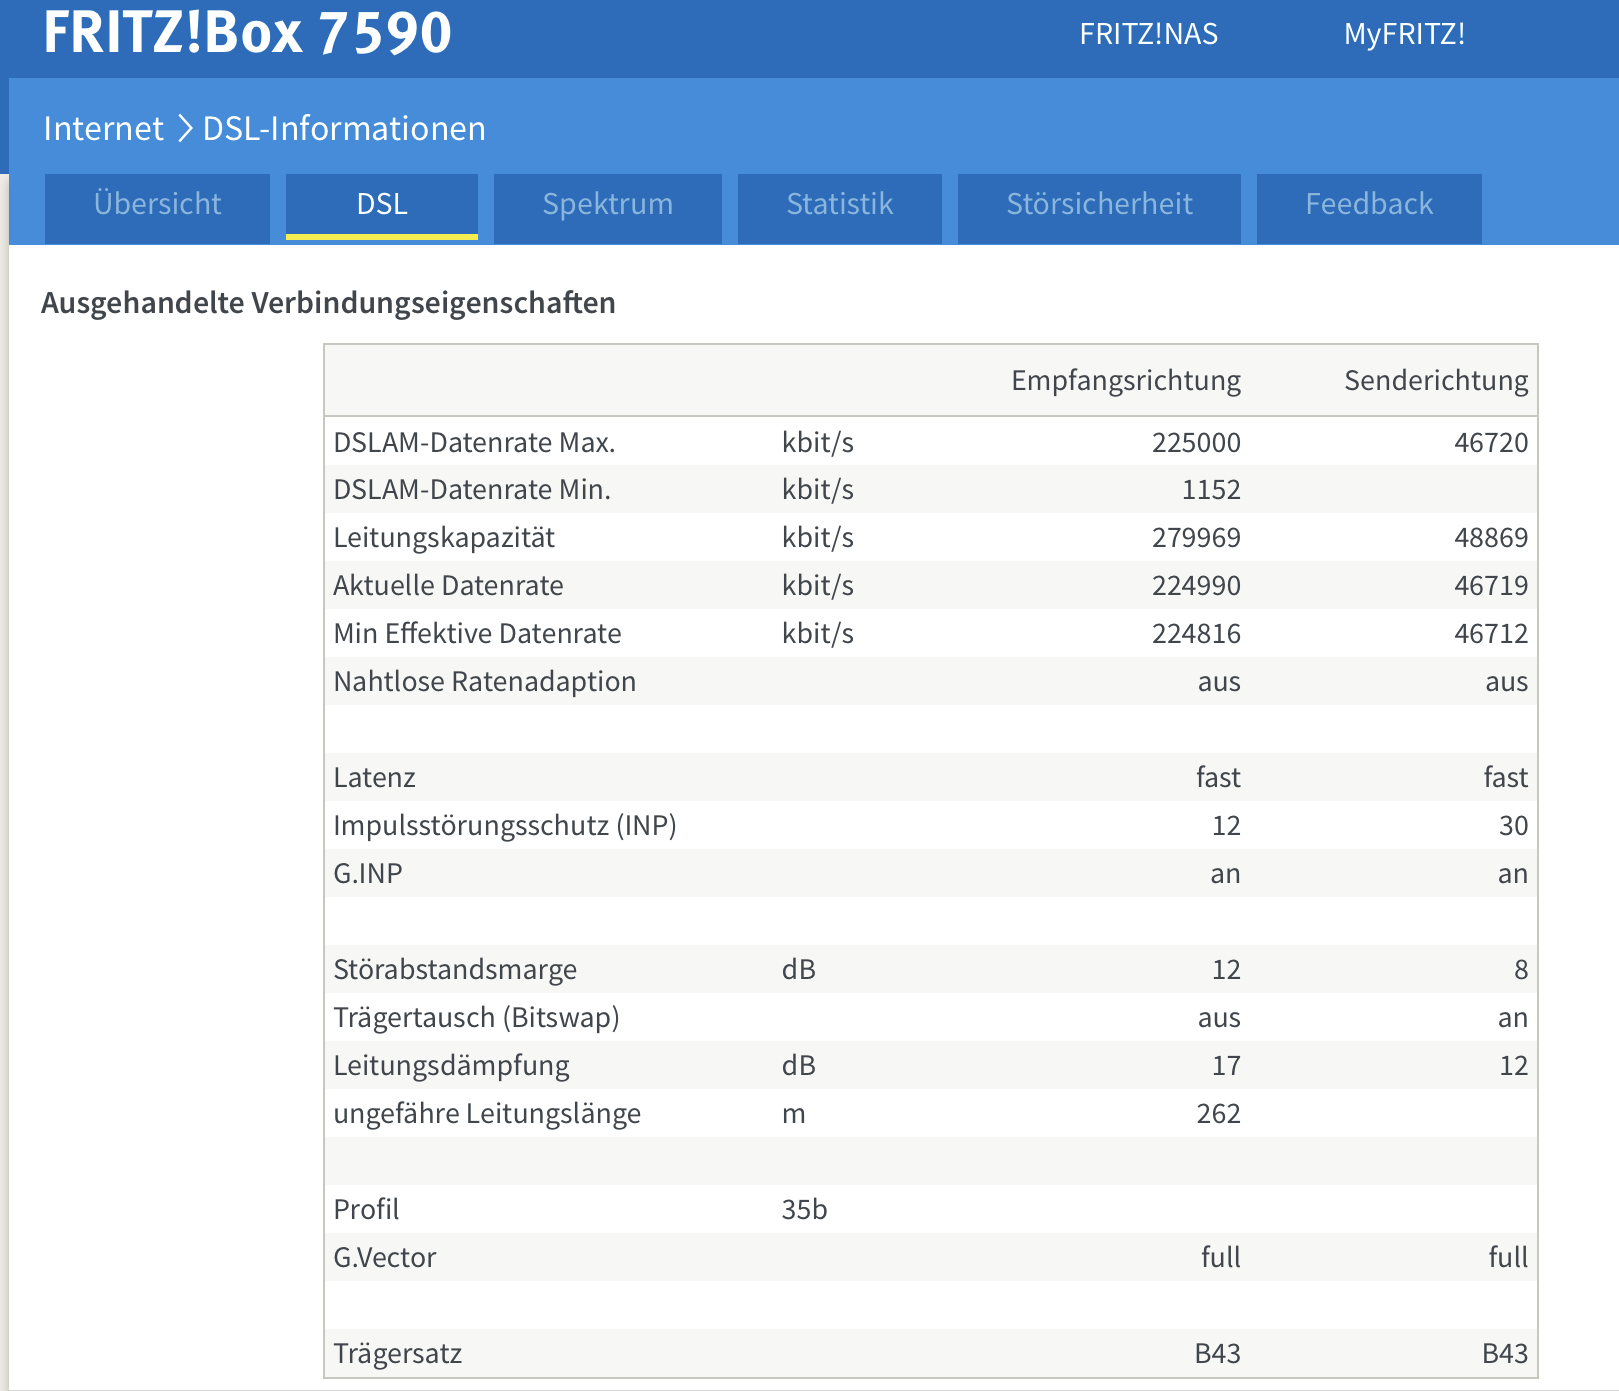Select the Trägersatz Empfangsrichtung value B43
Image resolution: width=1619 pixels, height=1391 pixels.
1217,1353
